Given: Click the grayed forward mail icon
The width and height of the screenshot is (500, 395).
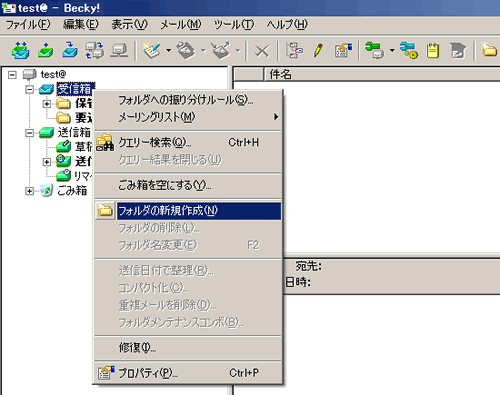Looking at the screenshot, I should tap(221, 51).
